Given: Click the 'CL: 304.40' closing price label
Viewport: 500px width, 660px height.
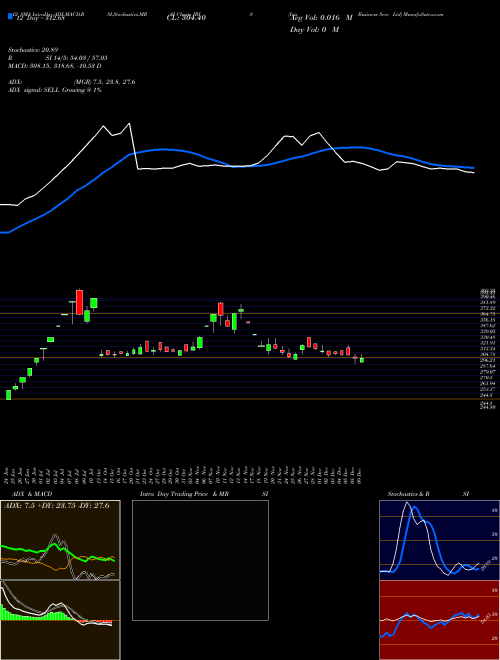Looking at the screenshot, I should 186,18.
